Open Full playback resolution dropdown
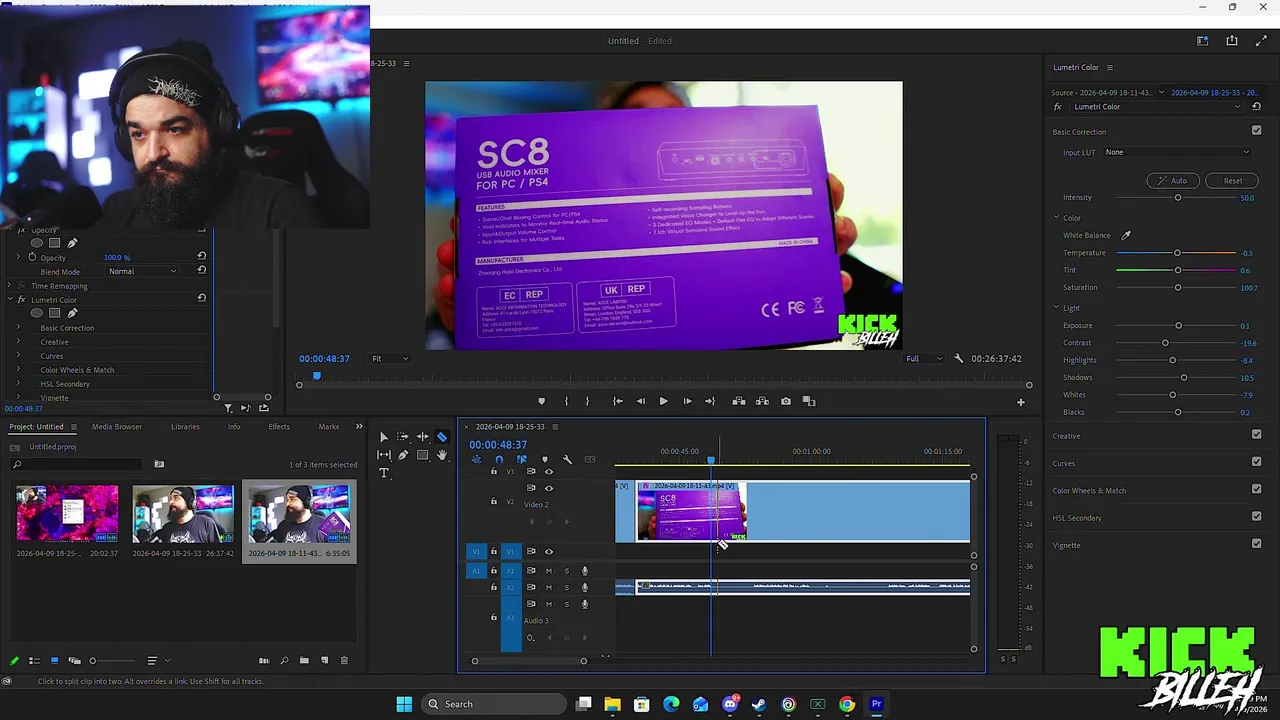This screenshot has height=720, width=1280. click(x=923, y=358)
